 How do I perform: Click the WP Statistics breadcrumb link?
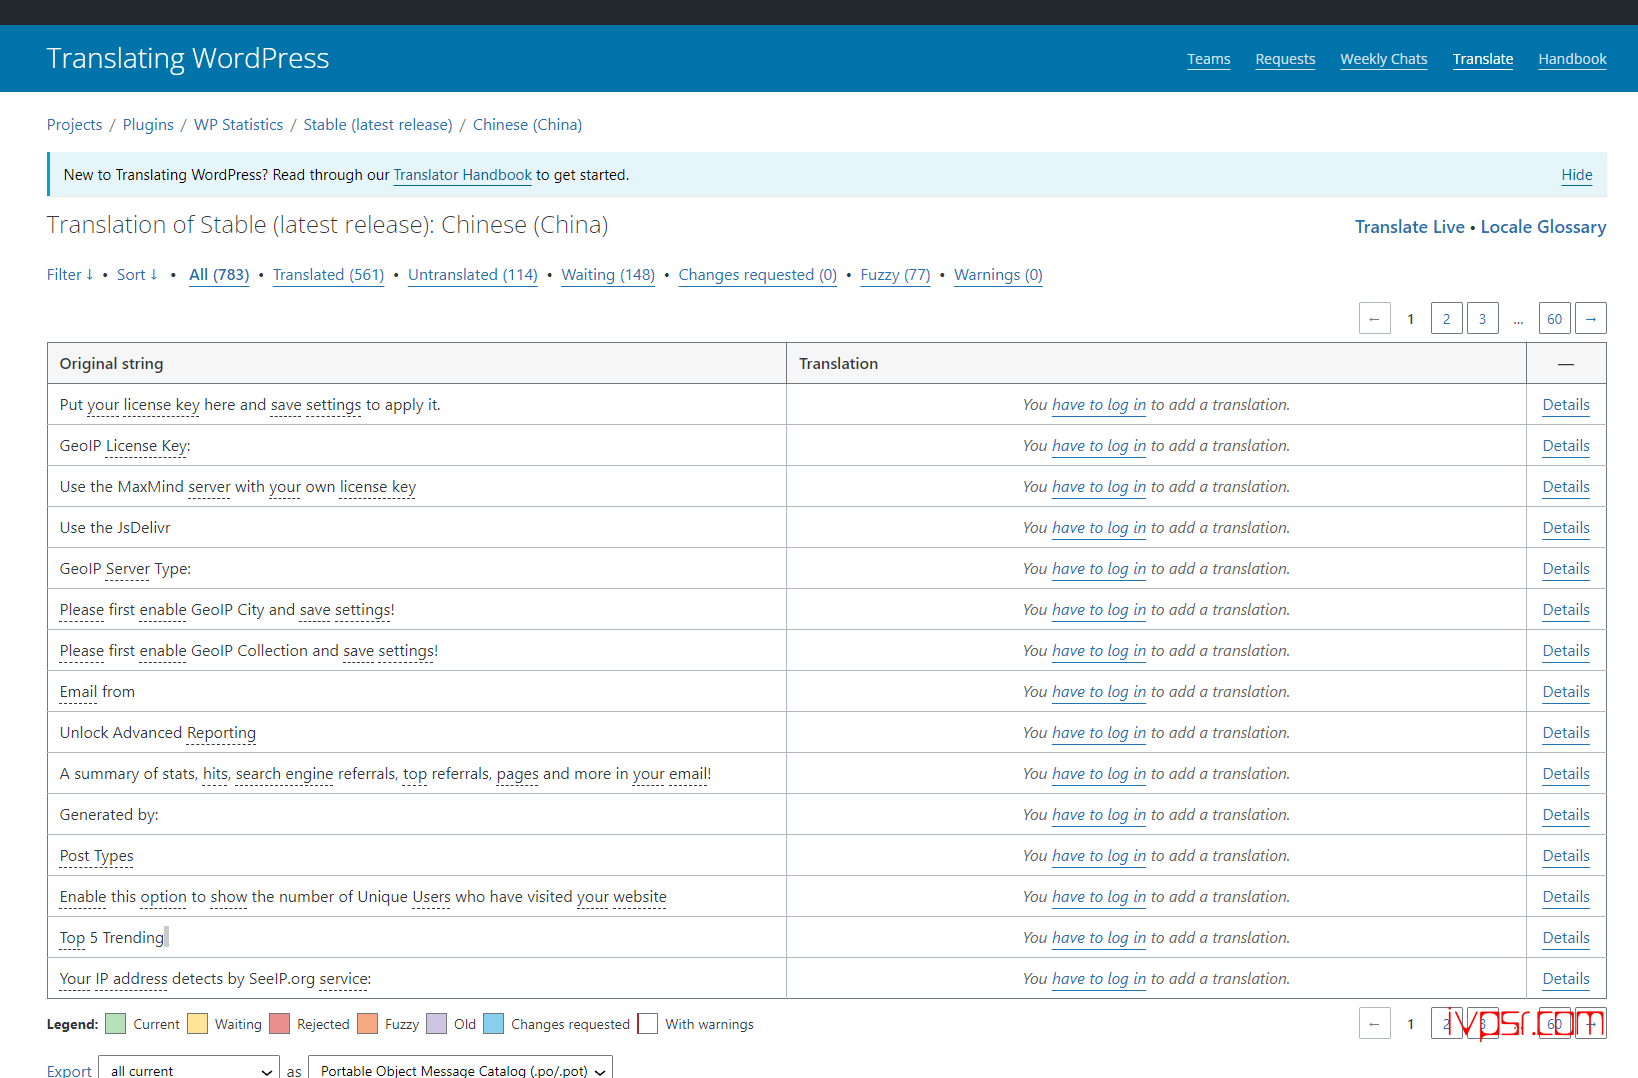(238, 125)
